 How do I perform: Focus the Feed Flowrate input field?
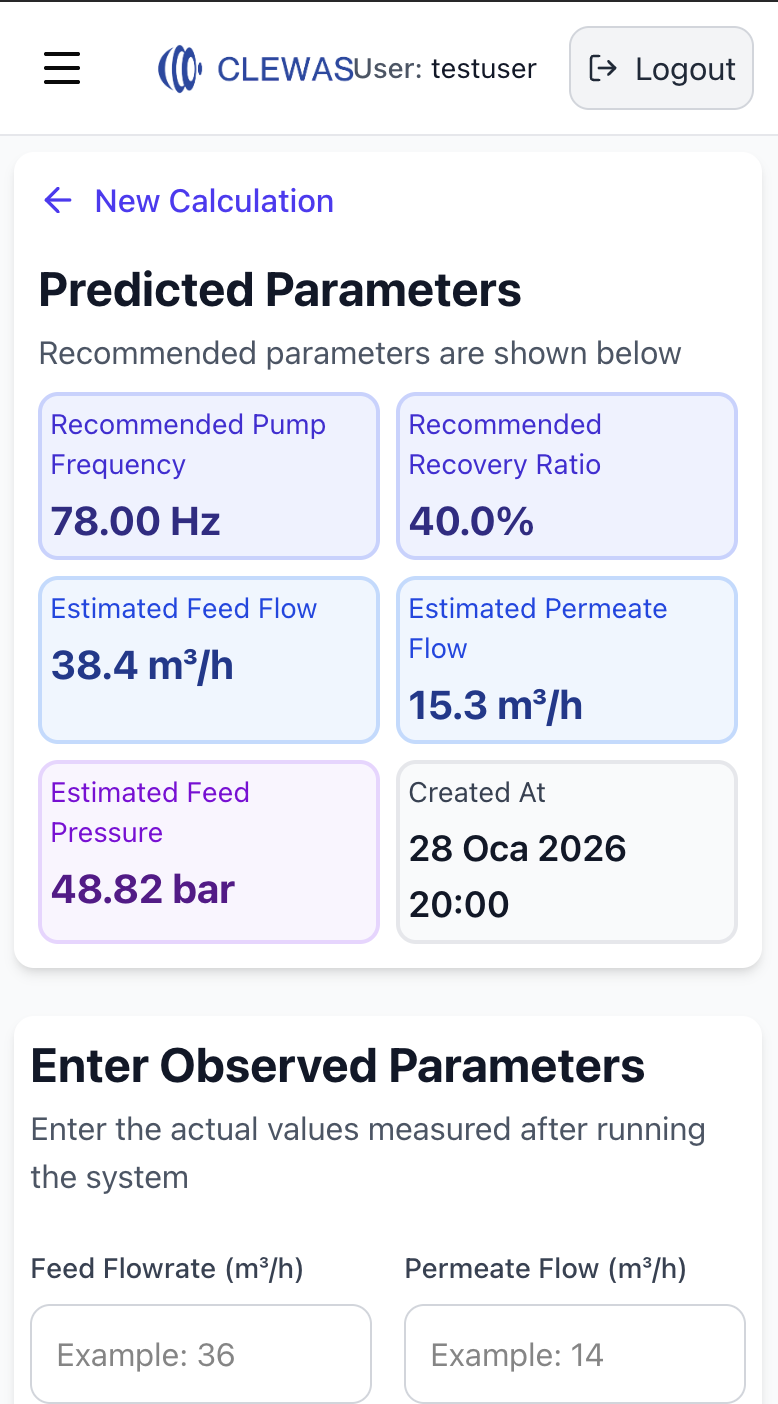coord(201,1354)
